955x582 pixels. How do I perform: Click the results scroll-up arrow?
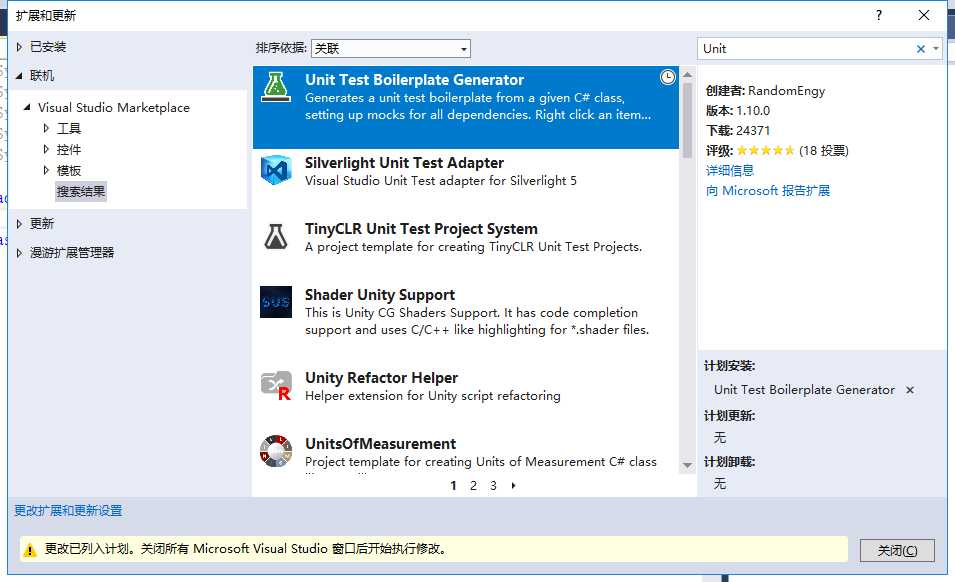[688, 74]
